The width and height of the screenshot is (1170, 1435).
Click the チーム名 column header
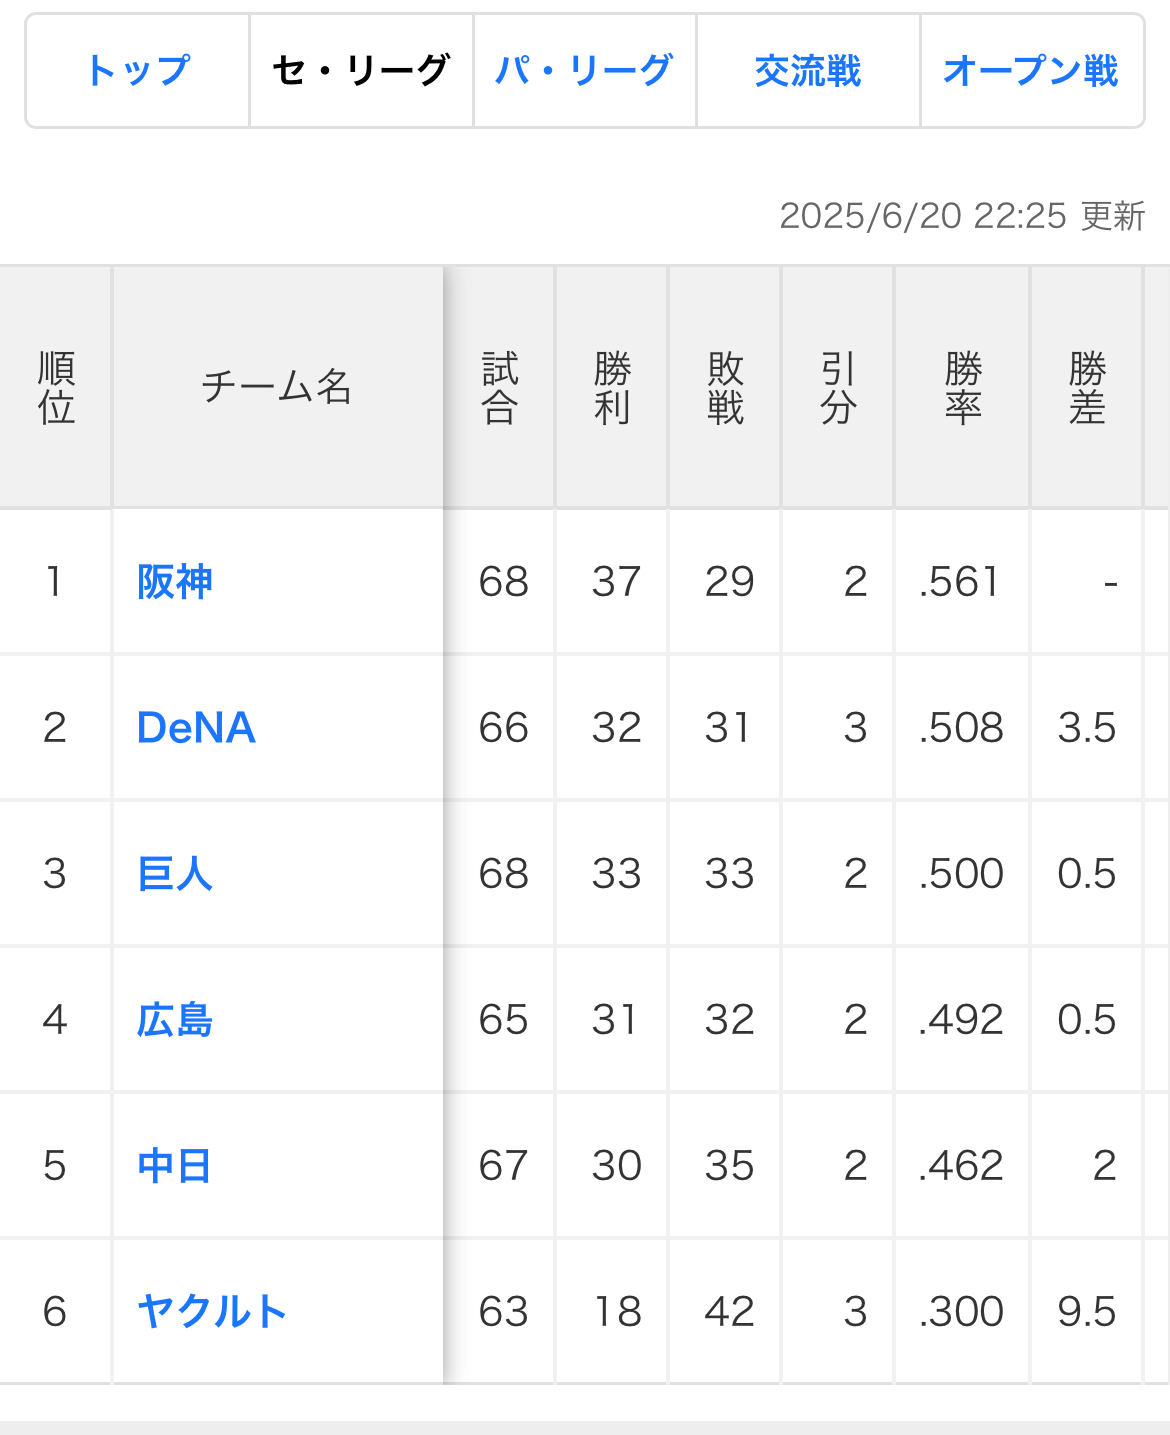coord(277,388)
